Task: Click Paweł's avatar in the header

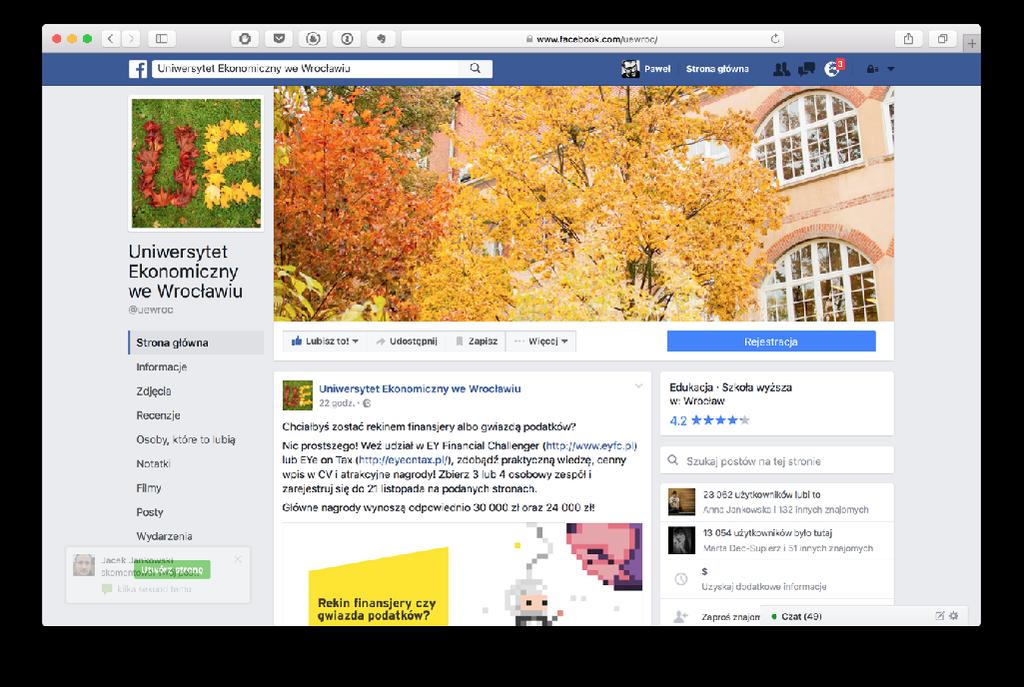Action: click(630, 69)
